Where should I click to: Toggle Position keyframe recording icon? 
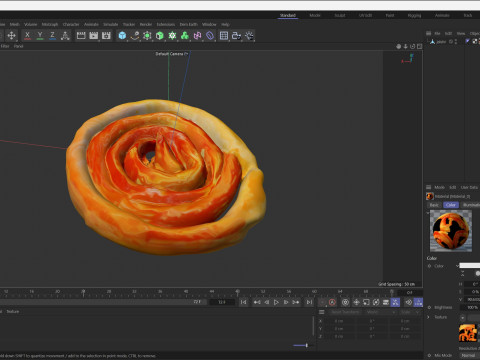(356, 302)
